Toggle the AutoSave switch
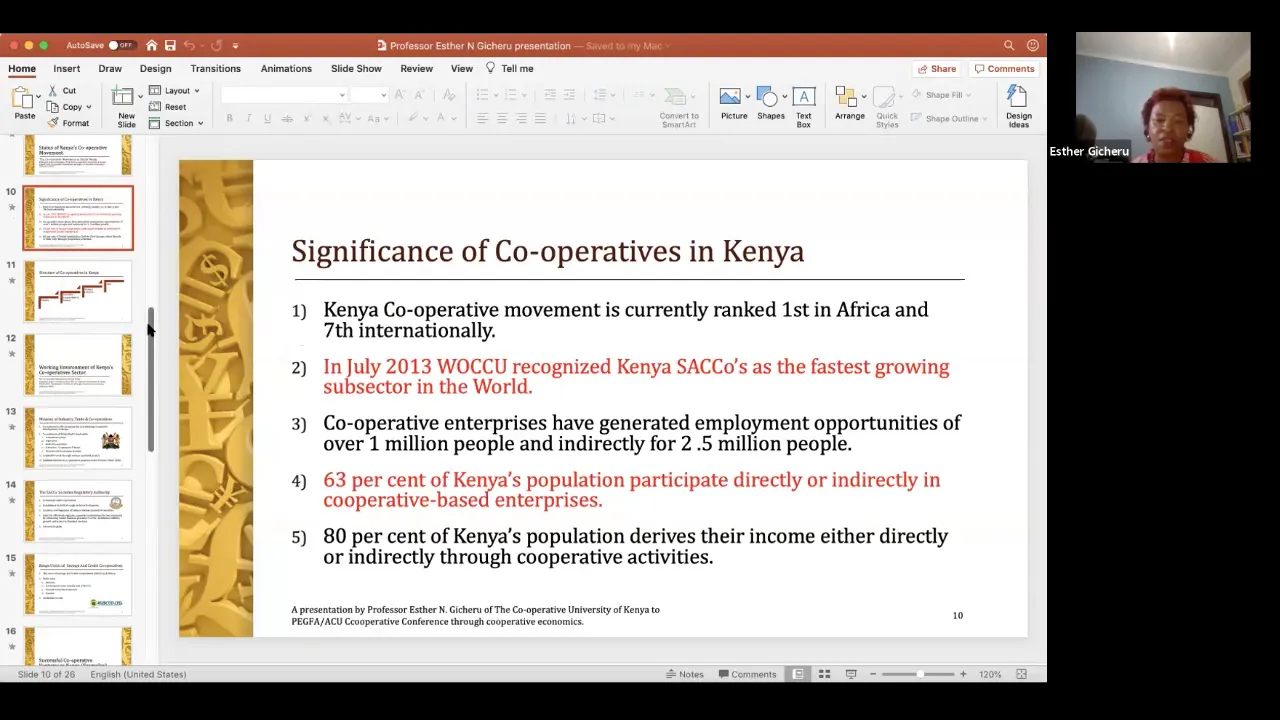The width and height of the screenshot is (1280, 720). [x=121, y=45]
